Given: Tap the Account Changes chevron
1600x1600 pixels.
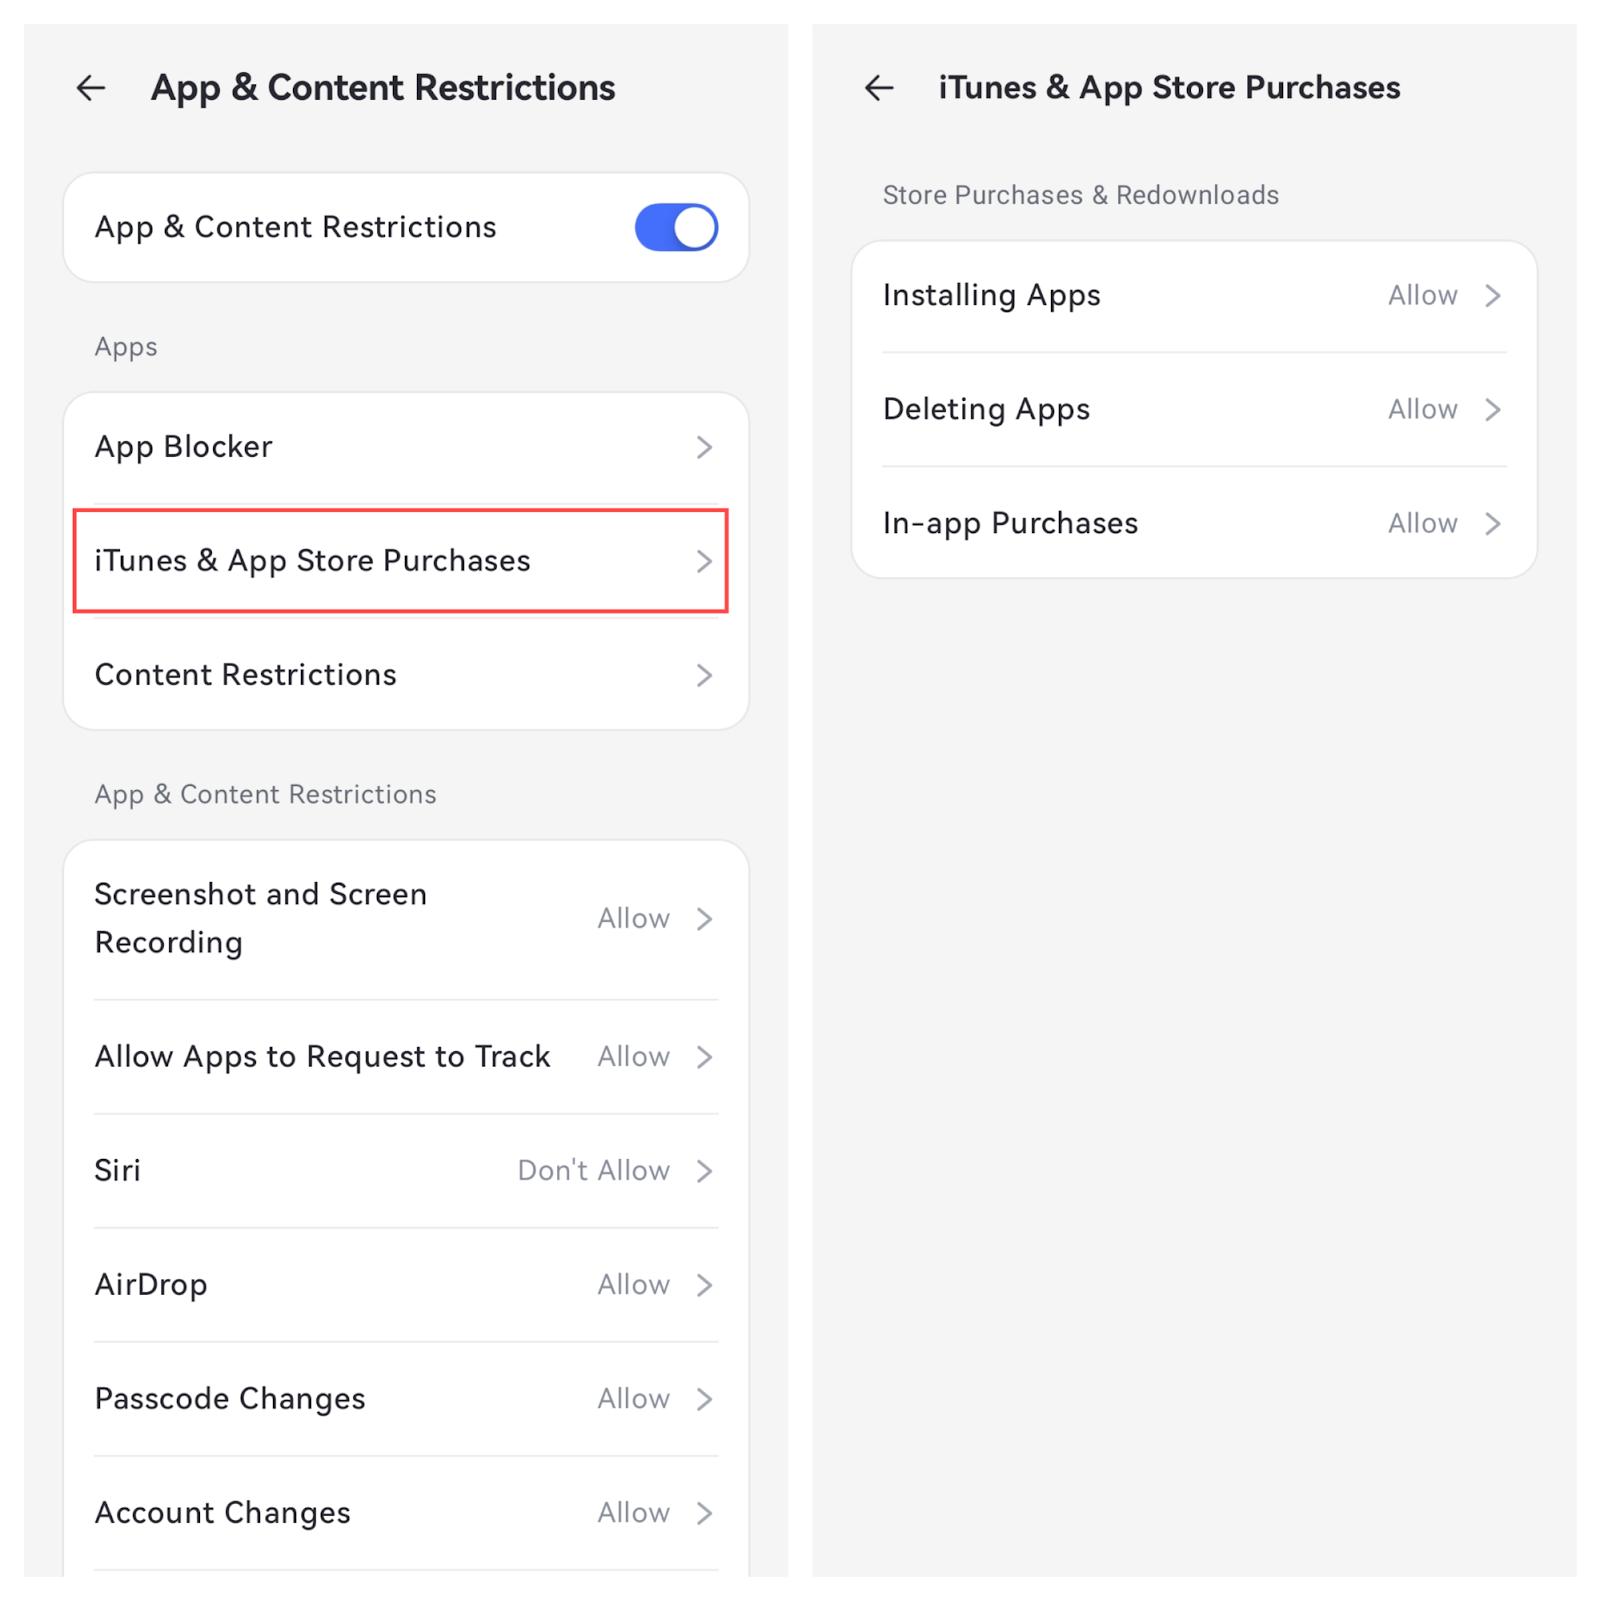Looking at the screenshot, I should 704,1513.
